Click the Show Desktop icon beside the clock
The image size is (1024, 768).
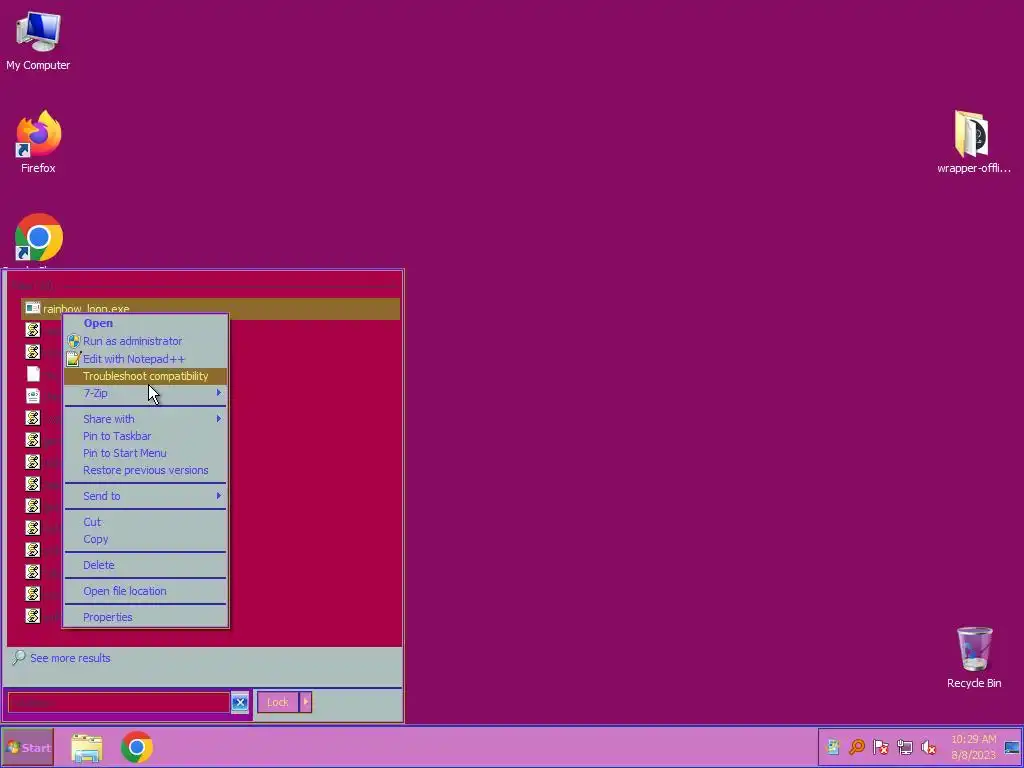(x=1012, y=748)
